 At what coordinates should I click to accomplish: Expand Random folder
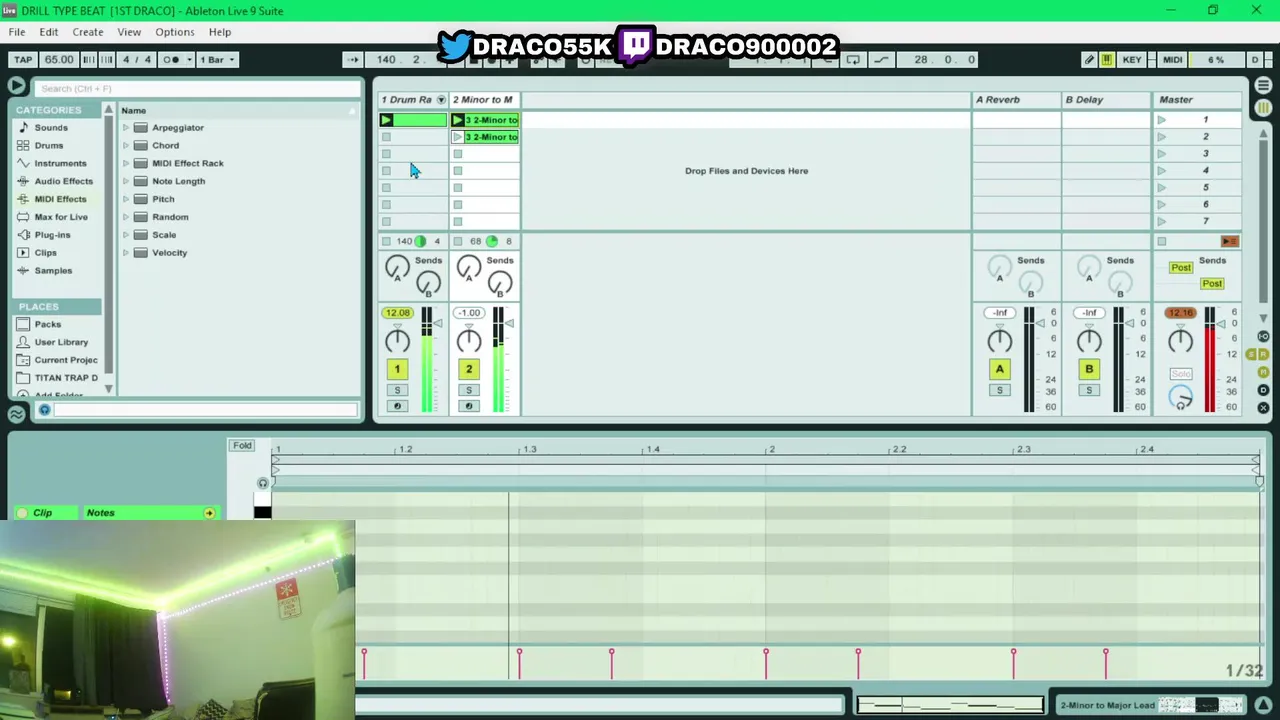pyautogui.click(x=126, y=217)
